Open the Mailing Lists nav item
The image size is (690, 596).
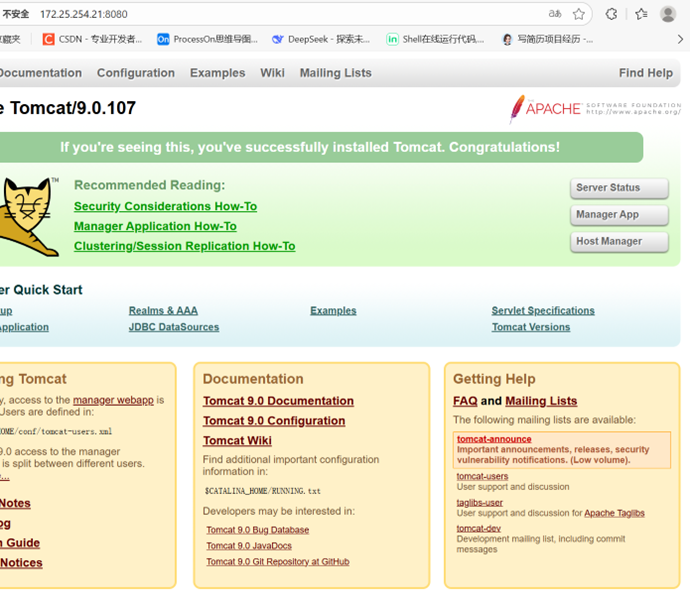click(336, 73)
